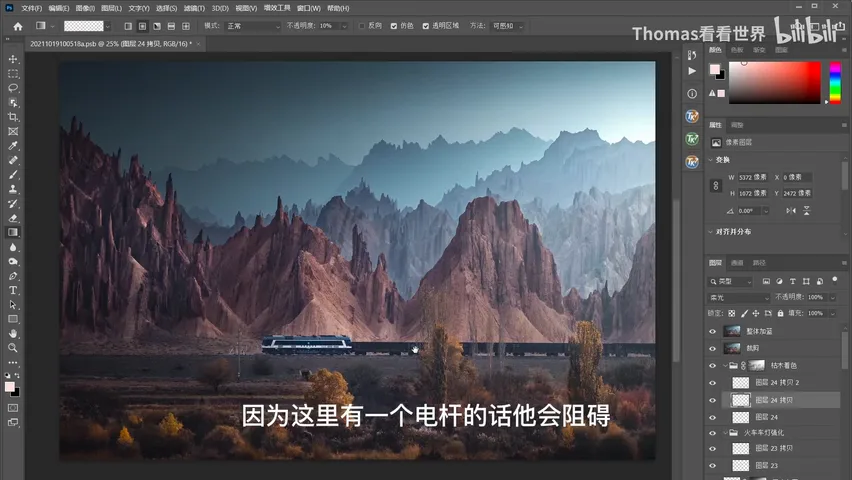Open the 窗口(W) menu

309,8
